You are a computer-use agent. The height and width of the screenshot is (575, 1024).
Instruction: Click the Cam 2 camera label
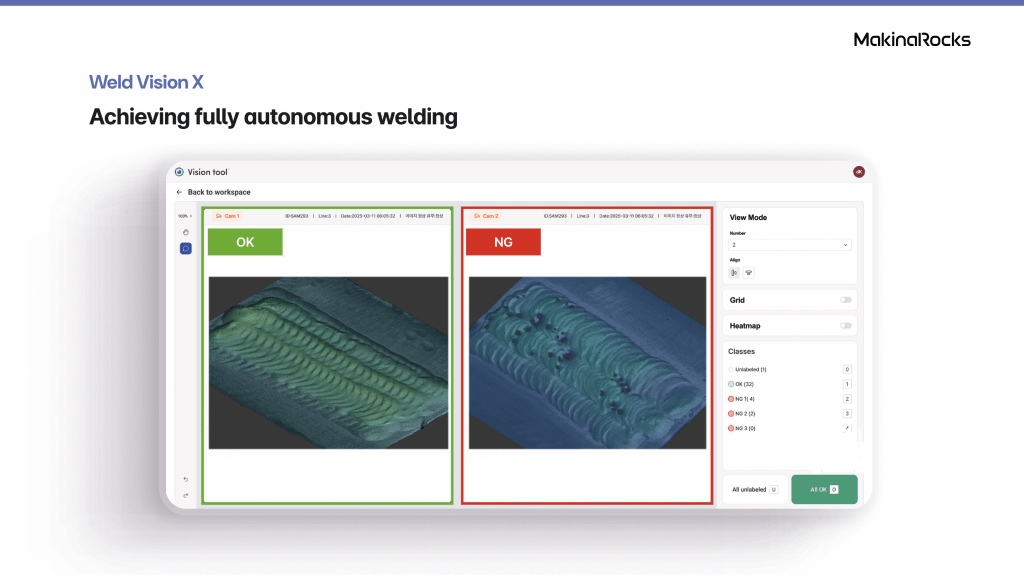point(486,216)
